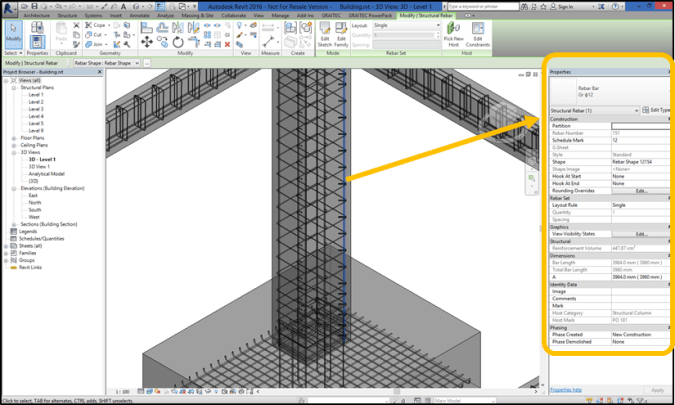Click the Revit application logo button
The height and width of the screenshot is (405, 675).
tap(9, 6)
